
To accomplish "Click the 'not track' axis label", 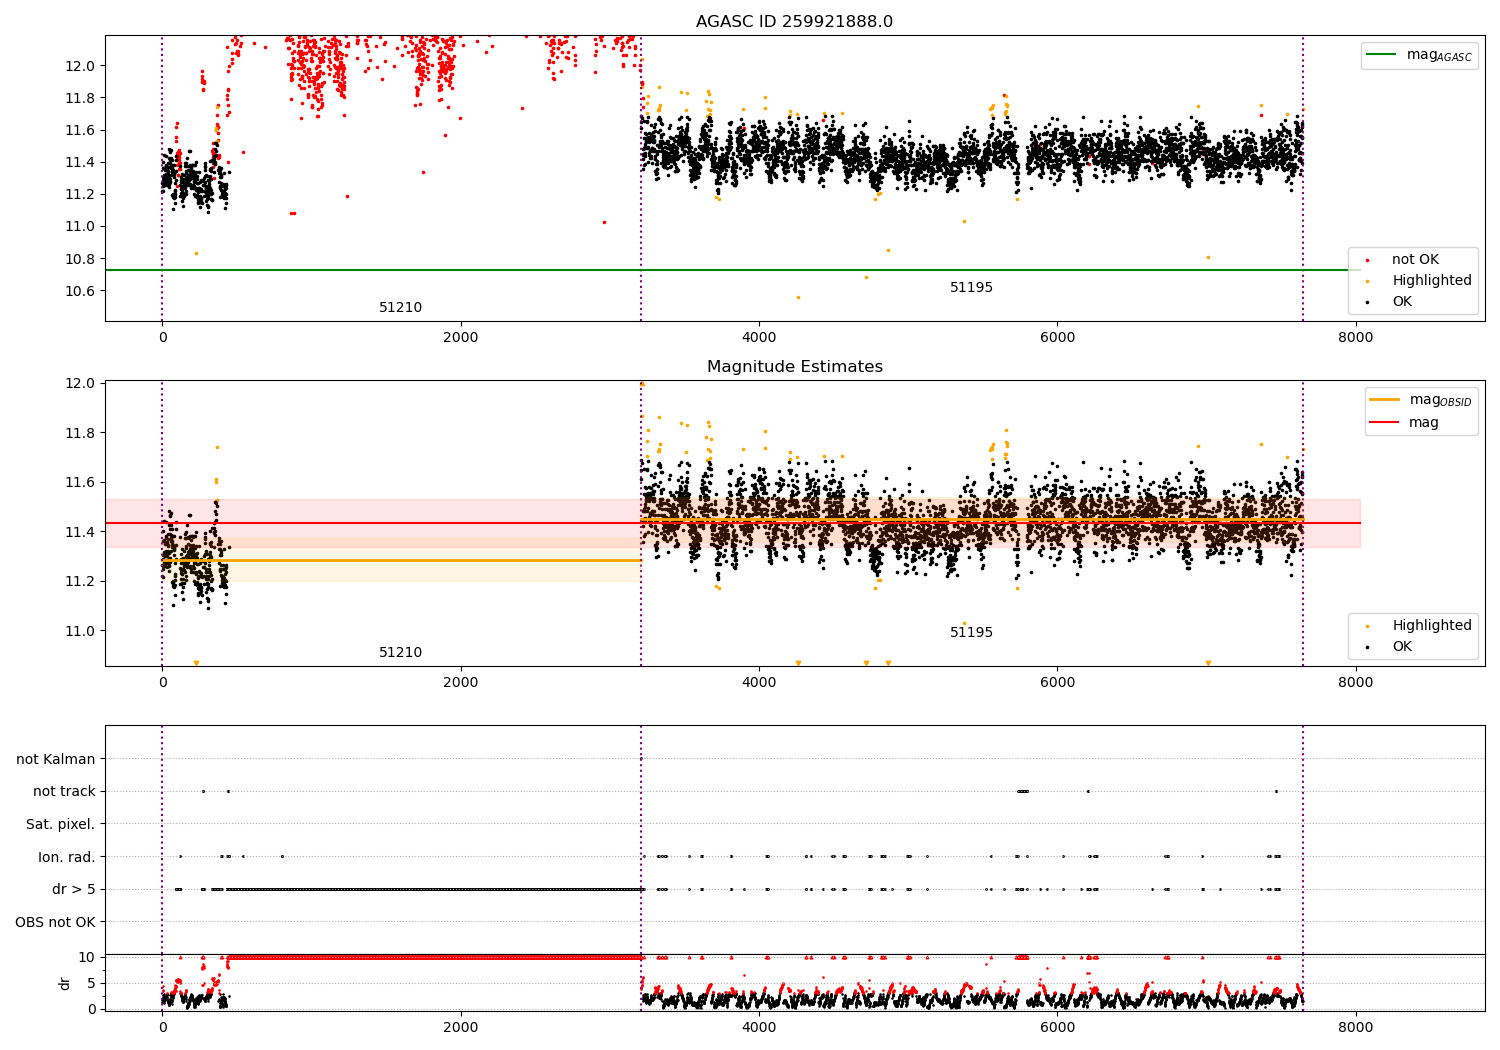I will (64, 791).
